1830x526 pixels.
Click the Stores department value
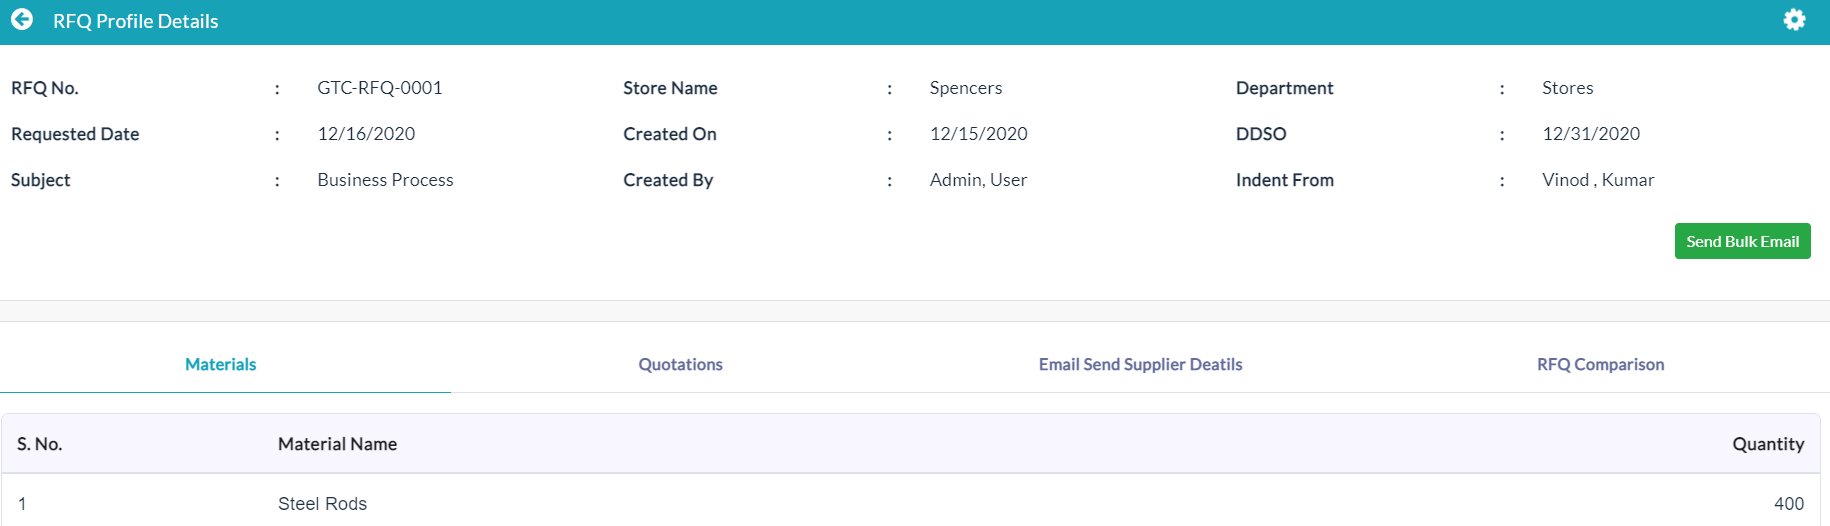coord(1568,88)
